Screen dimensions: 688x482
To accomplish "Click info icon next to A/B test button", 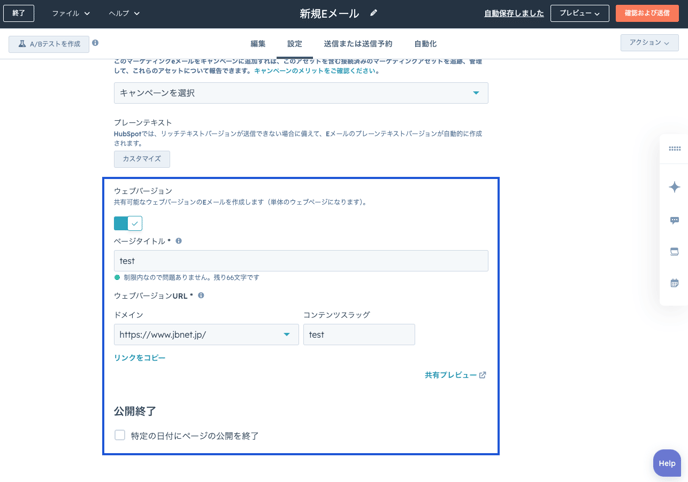I will [96, 43].
